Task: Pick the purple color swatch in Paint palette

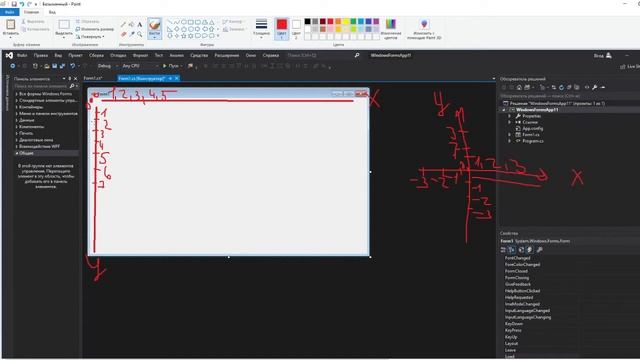Action: tap(376, 22)
